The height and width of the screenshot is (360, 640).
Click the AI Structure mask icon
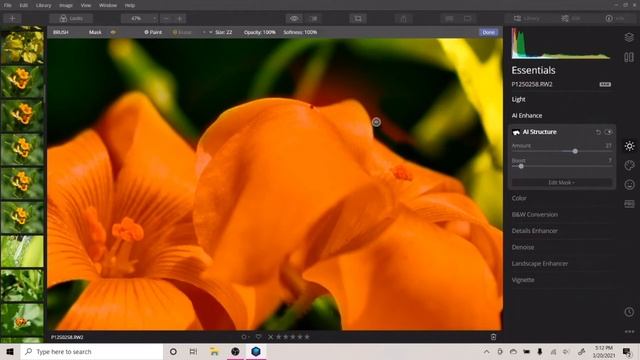tap(516, 132)
